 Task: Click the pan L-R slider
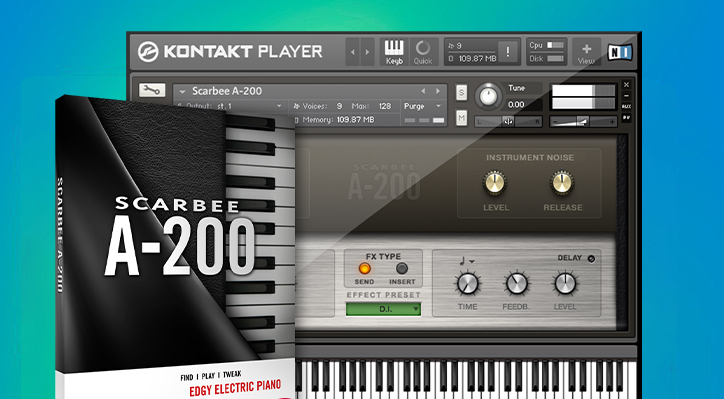(508, 122)
